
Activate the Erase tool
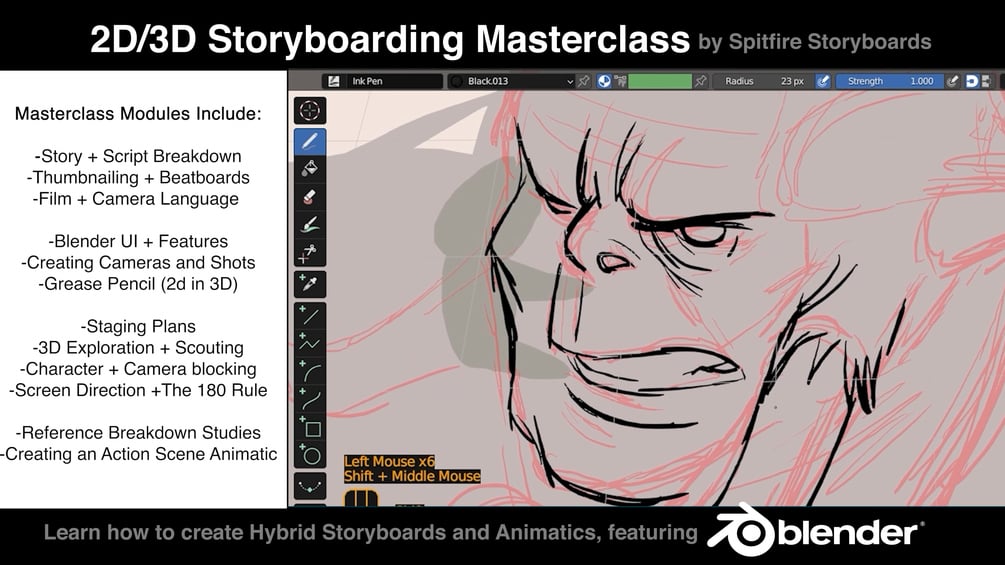pos(310,197)
